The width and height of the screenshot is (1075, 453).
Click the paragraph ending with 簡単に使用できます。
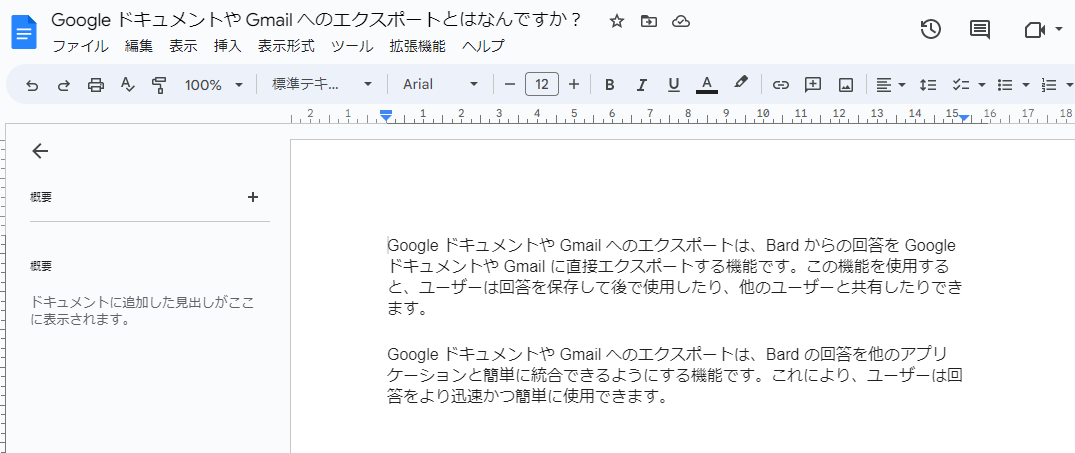click(x=675, y=376)
